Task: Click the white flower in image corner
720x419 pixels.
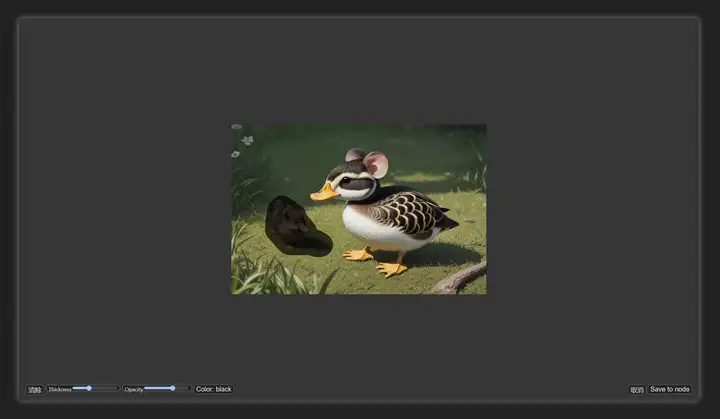Action: 248,140
